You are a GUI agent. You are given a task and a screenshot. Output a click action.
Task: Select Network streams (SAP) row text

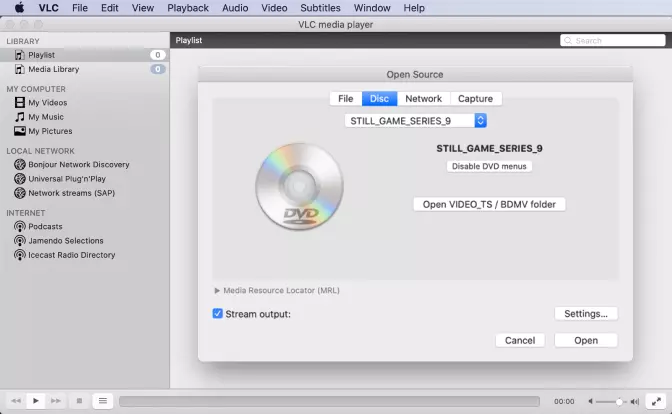point(72,193)
